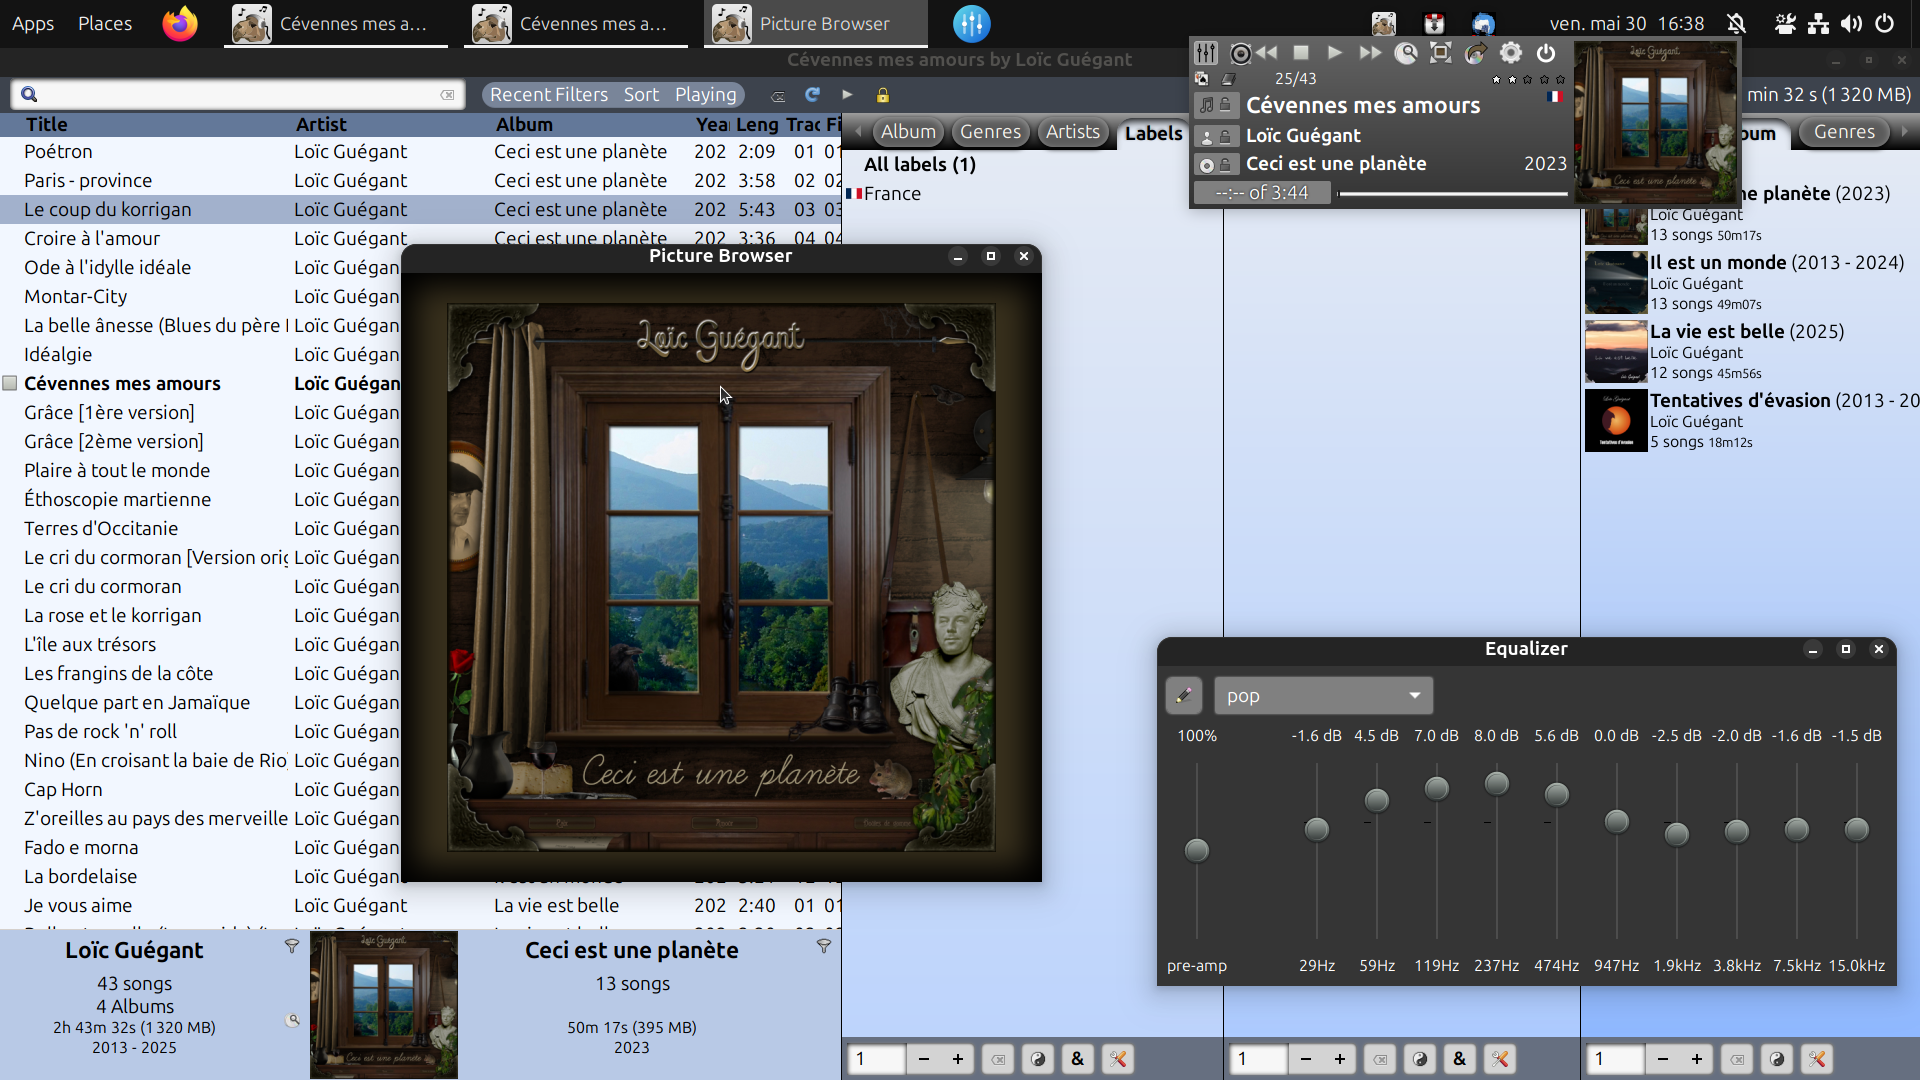Viewport: 1920px width, 1080px height.
Task: Click the yin-yang invert button in the Labels pane
Action: click(1038, 1059)
